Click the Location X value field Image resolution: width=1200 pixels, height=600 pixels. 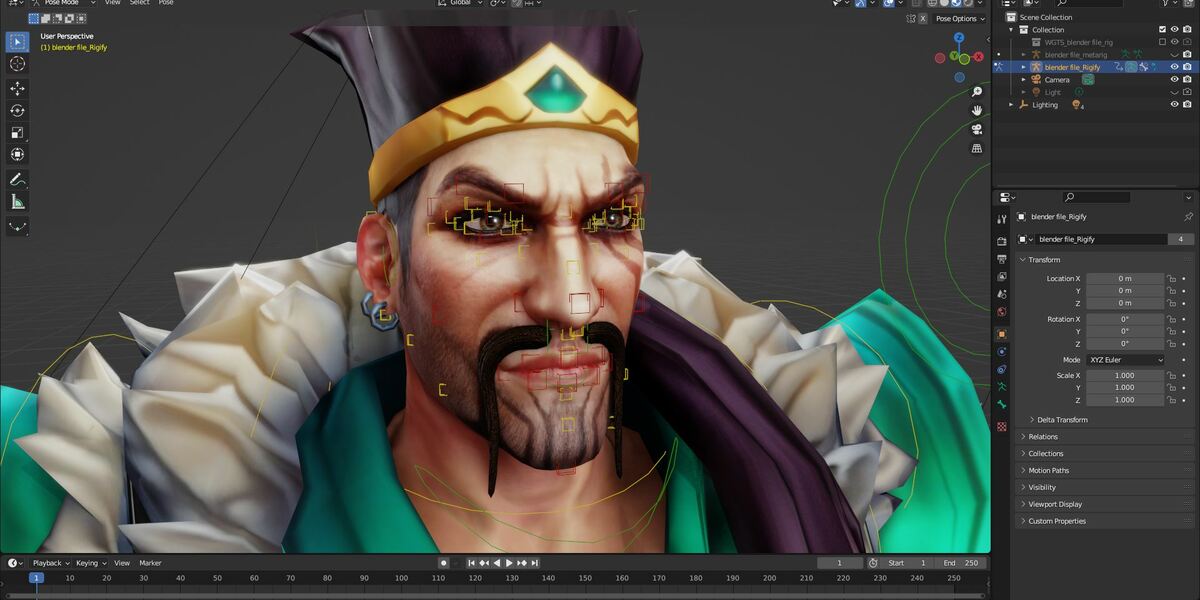(x=1125, y=279)
